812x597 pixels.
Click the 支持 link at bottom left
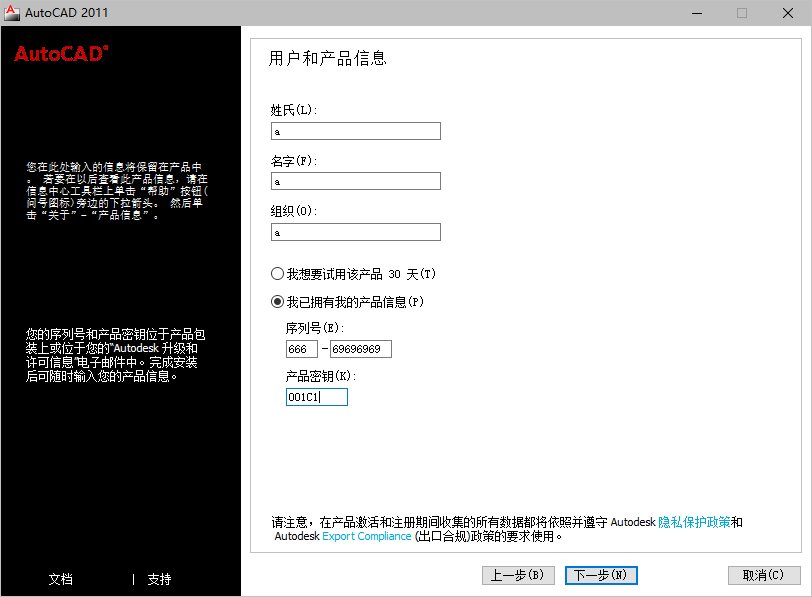click(160, 579)
